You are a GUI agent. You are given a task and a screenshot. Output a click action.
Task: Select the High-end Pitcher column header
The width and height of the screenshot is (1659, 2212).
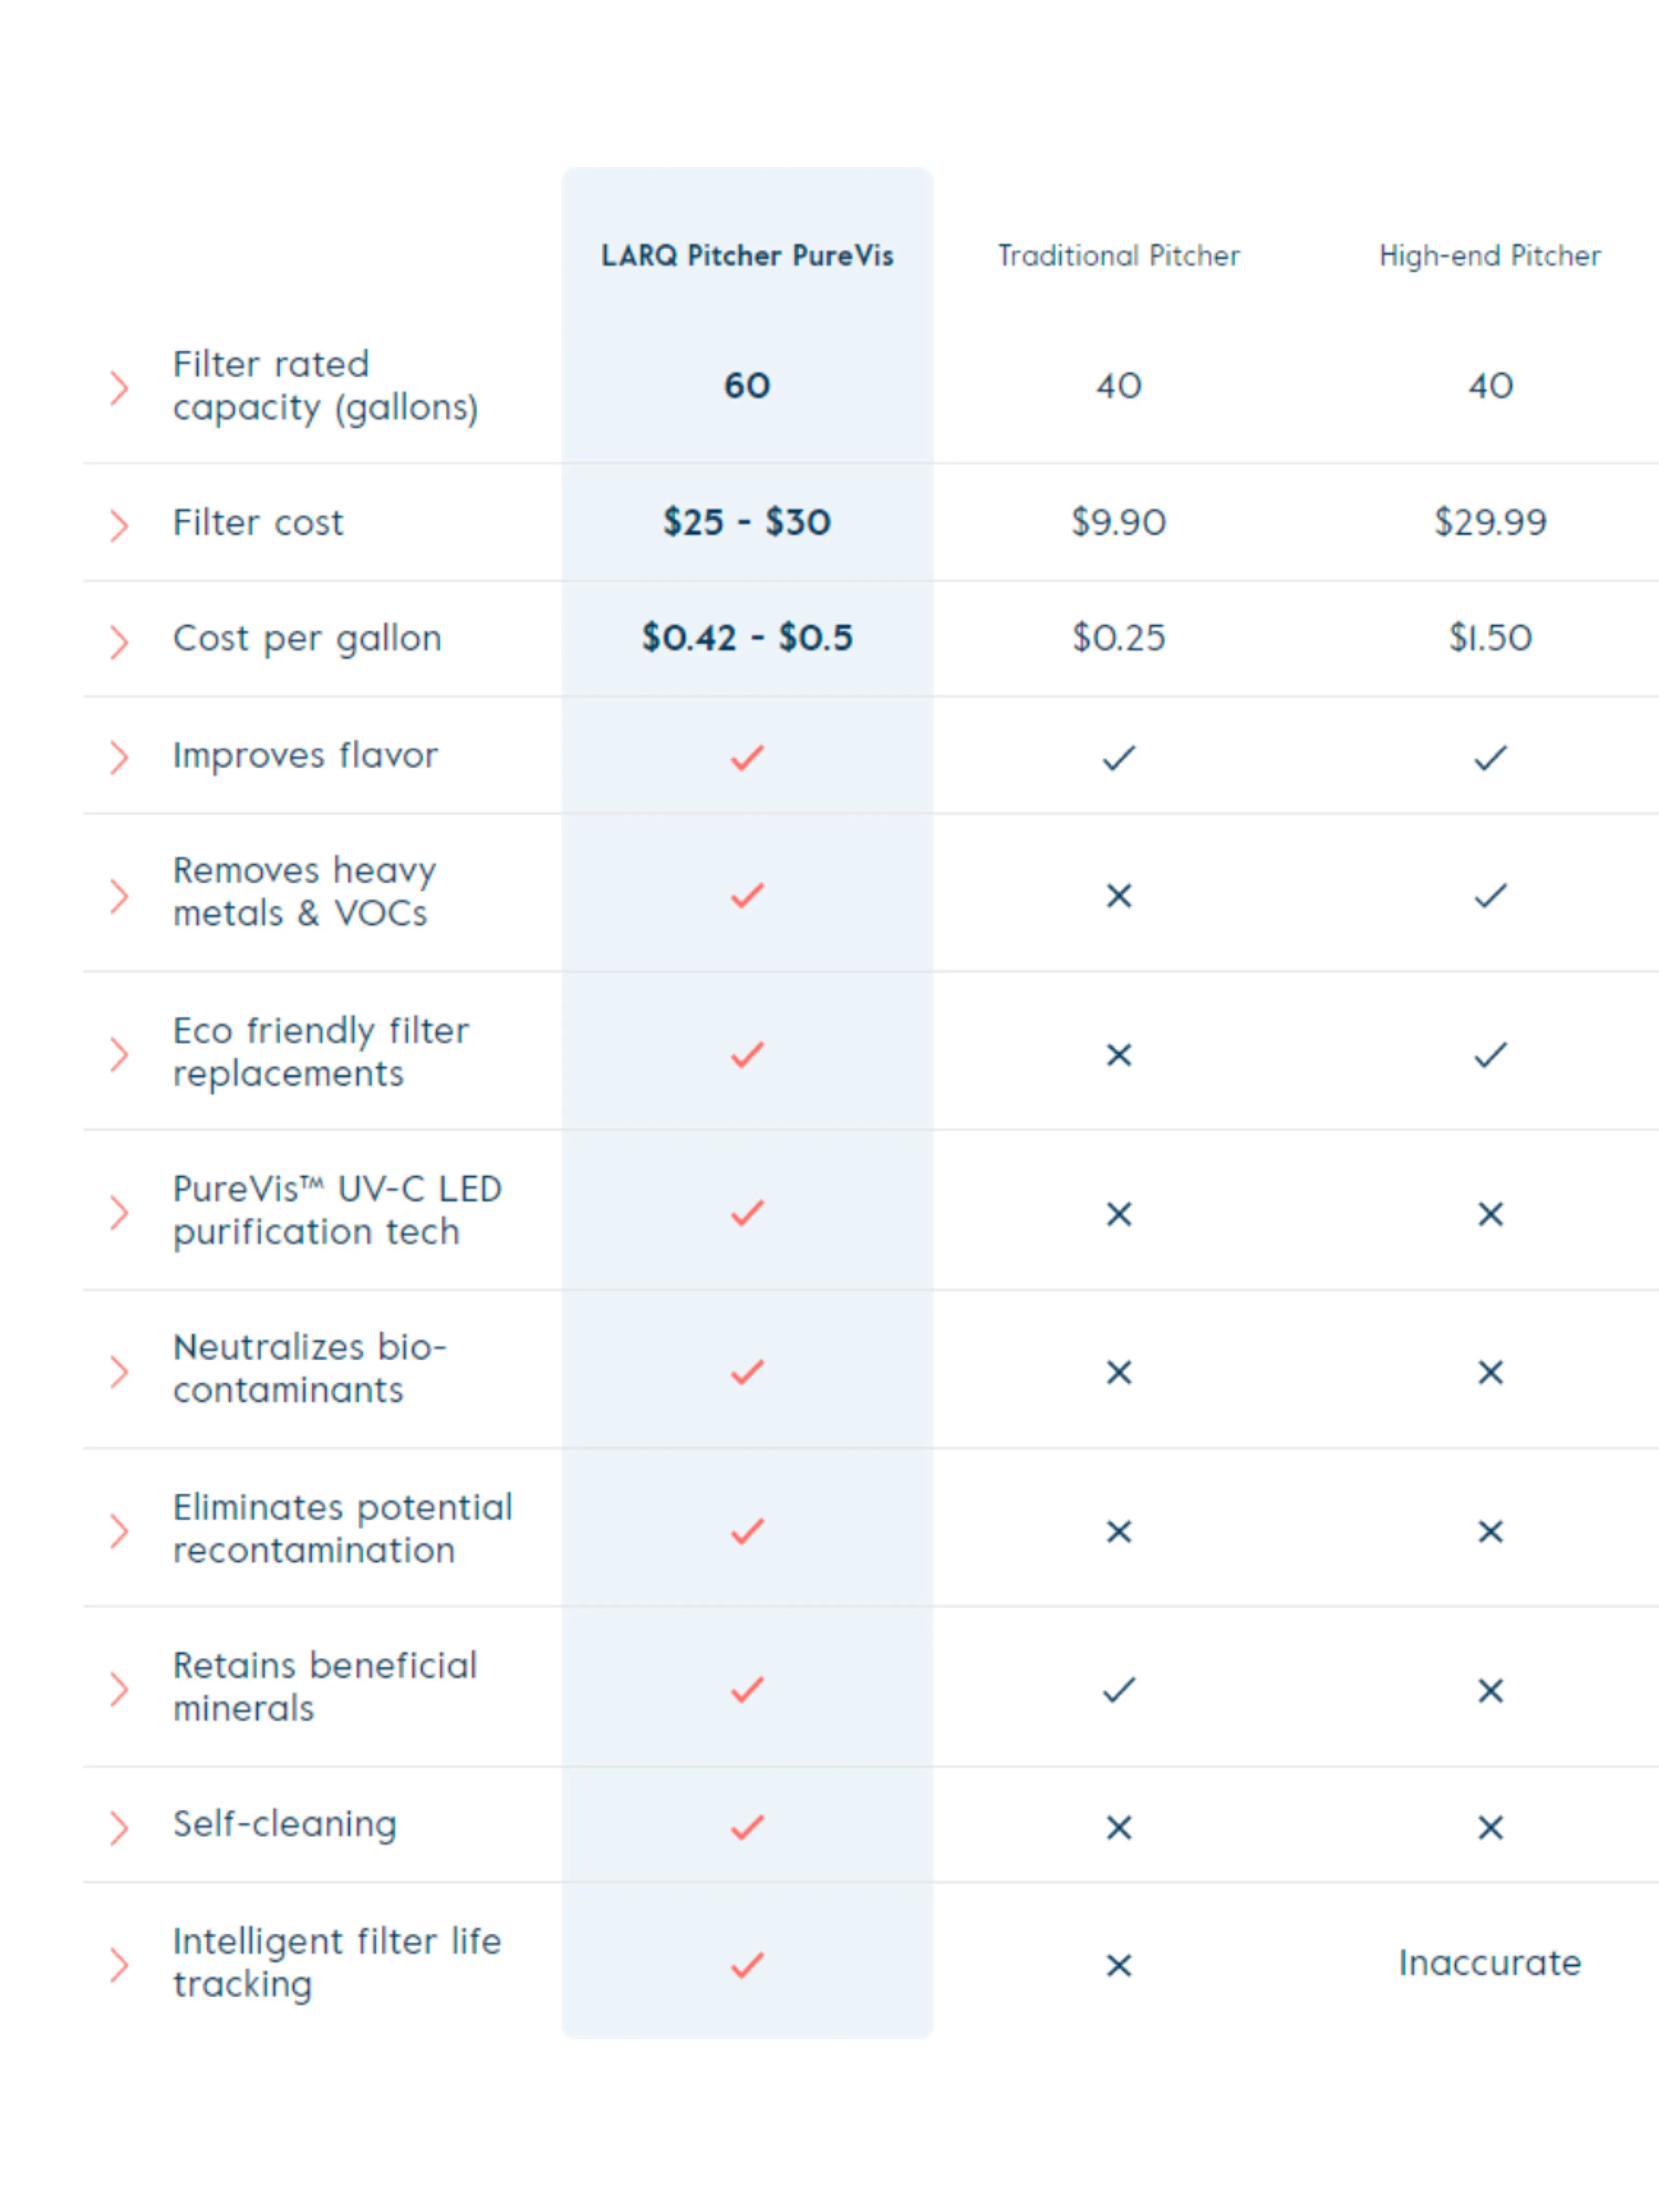(1490, 256)
